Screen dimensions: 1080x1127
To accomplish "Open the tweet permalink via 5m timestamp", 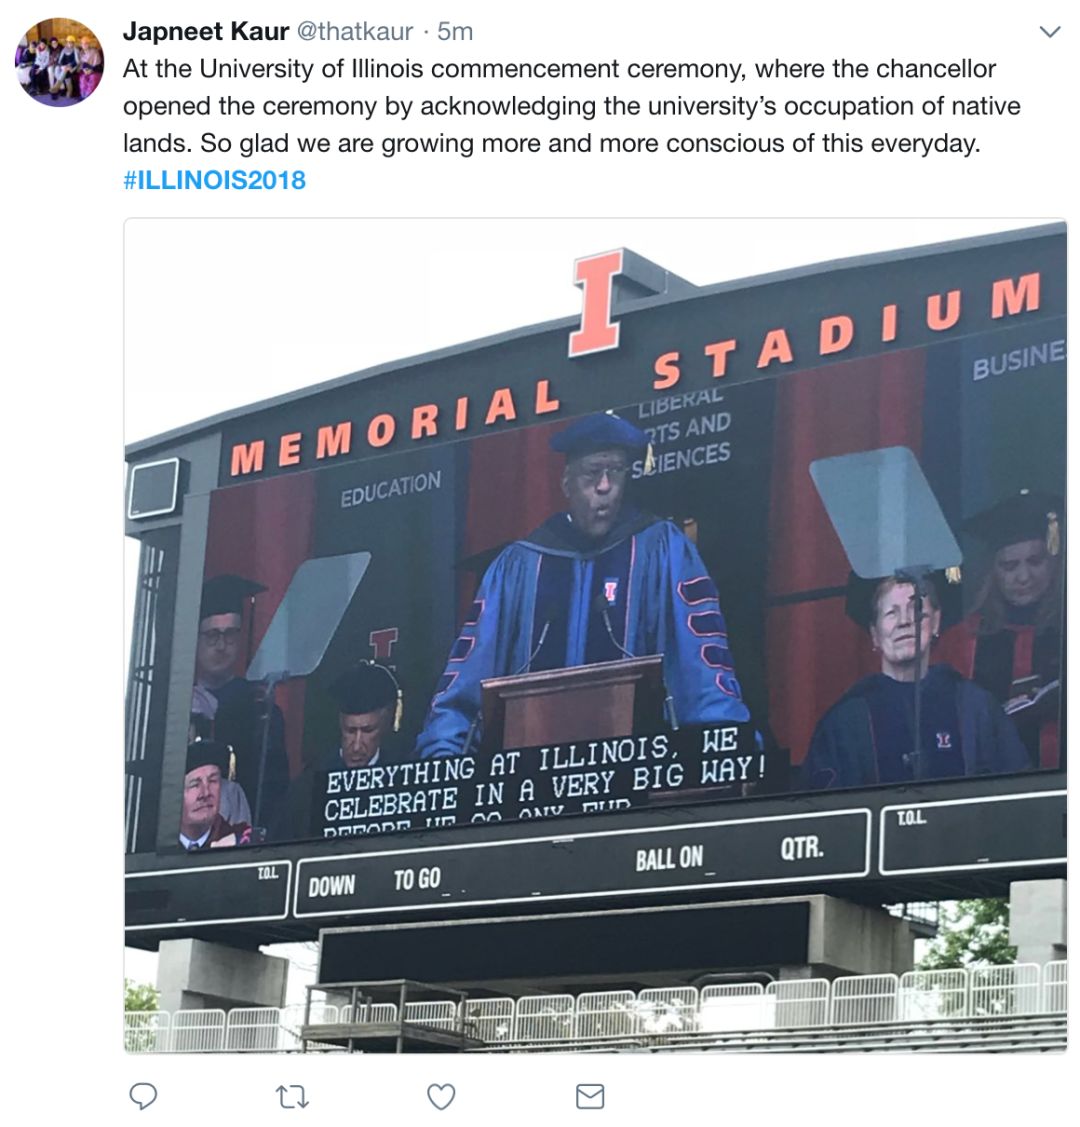I will coord(455,31).
